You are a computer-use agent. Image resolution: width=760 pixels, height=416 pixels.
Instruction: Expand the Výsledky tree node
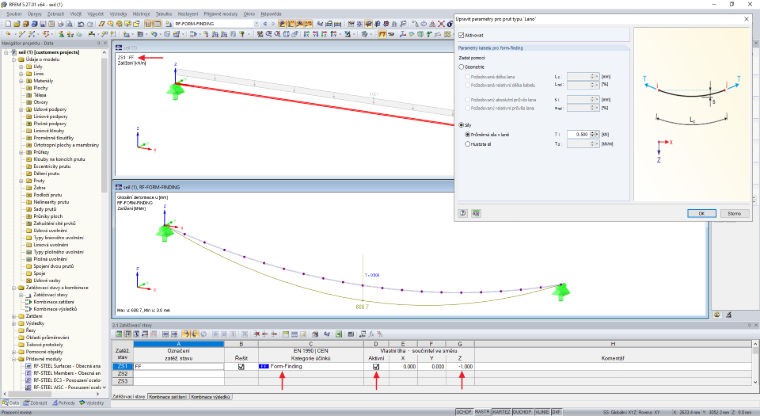(x=14, y=323)
